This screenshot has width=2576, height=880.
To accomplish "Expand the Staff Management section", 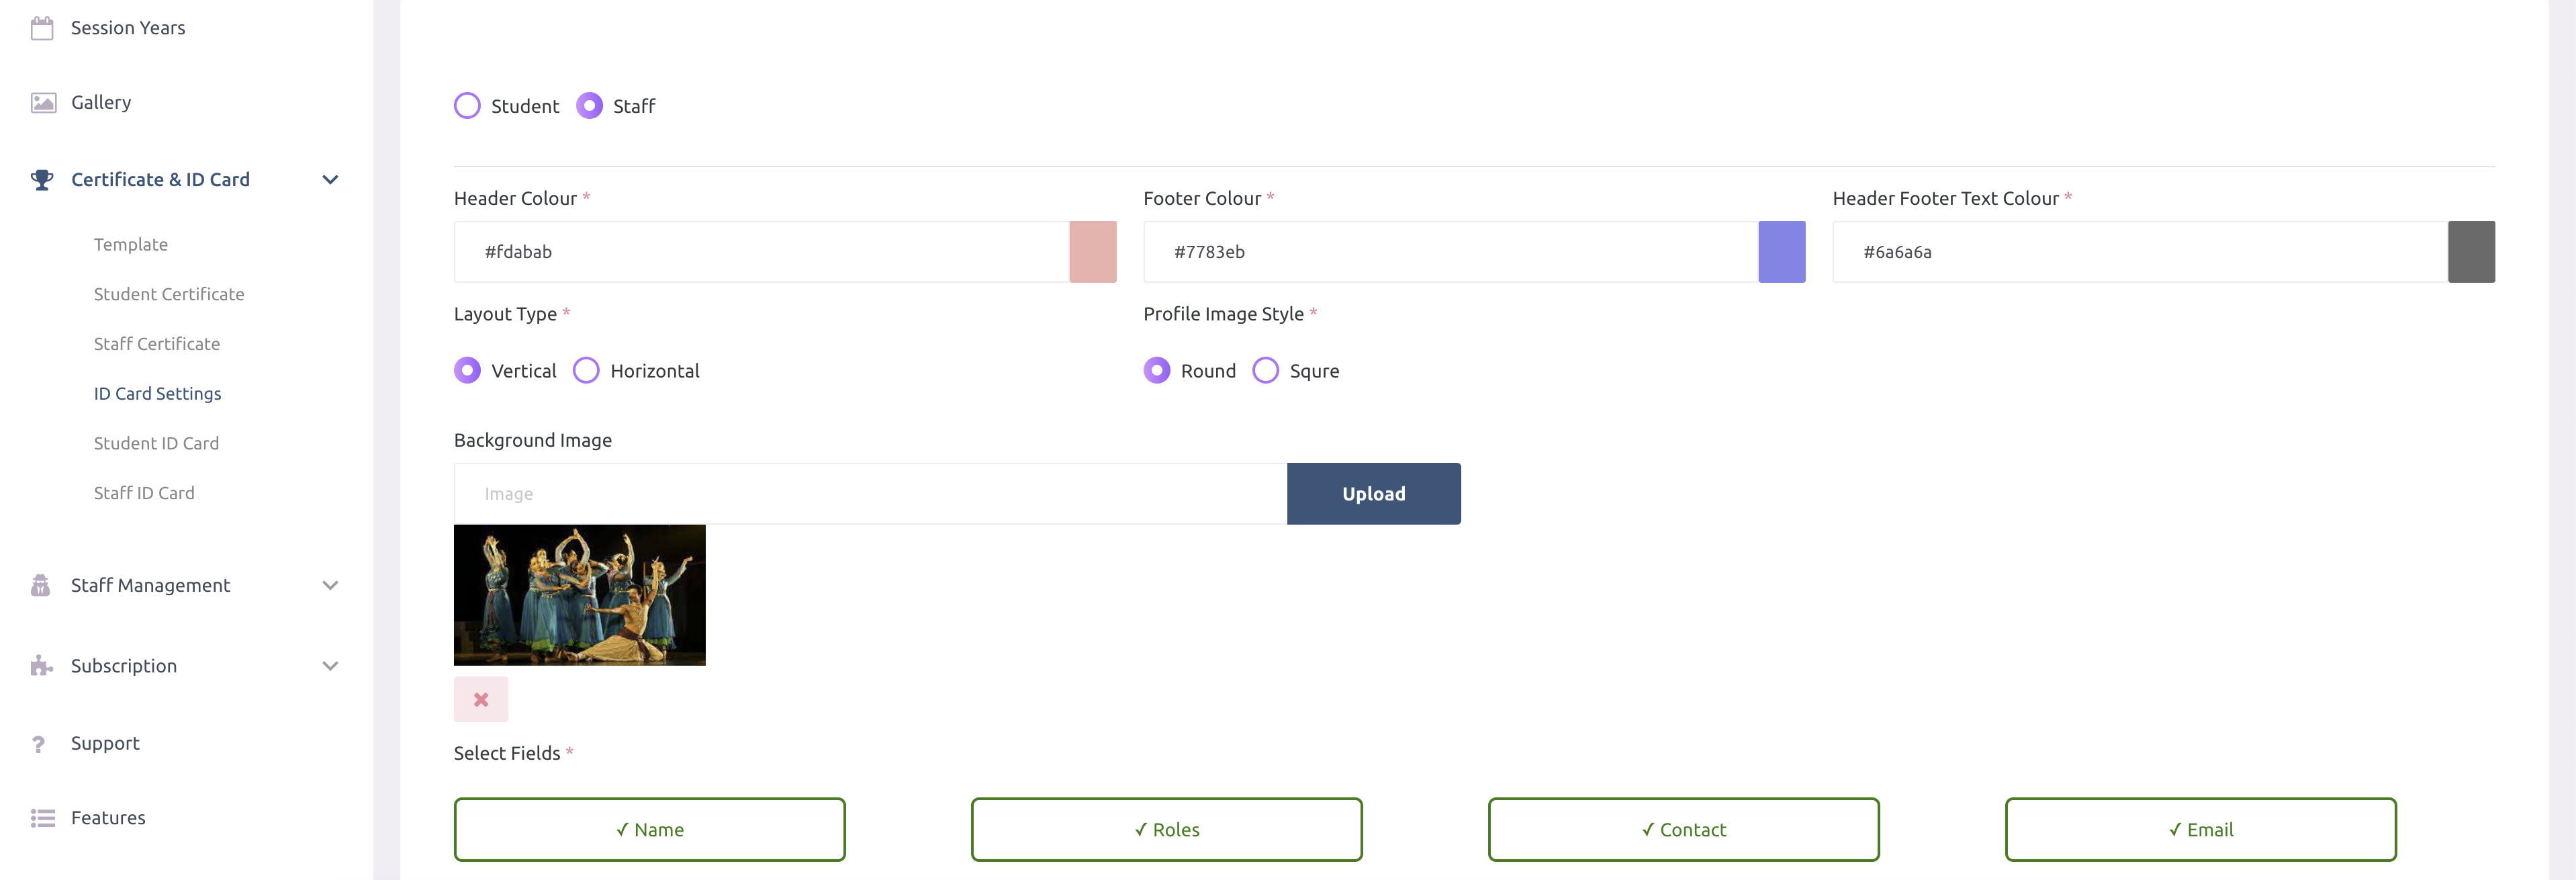I will [x=330, y=585].
